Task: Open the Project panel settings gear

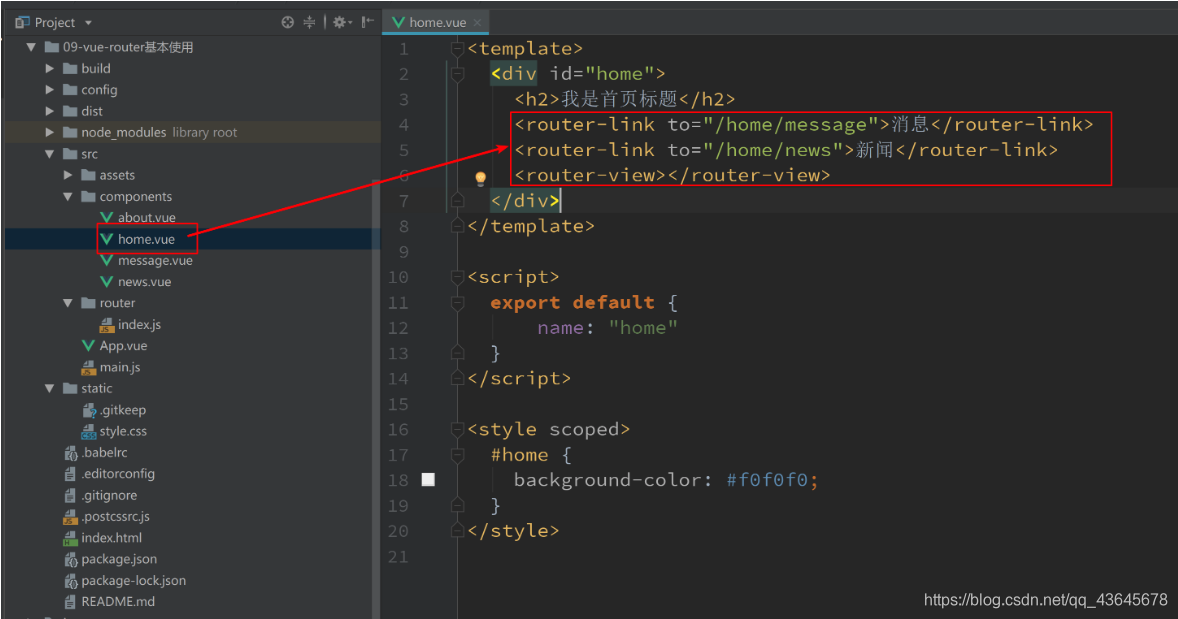Action: click(340, 23)
